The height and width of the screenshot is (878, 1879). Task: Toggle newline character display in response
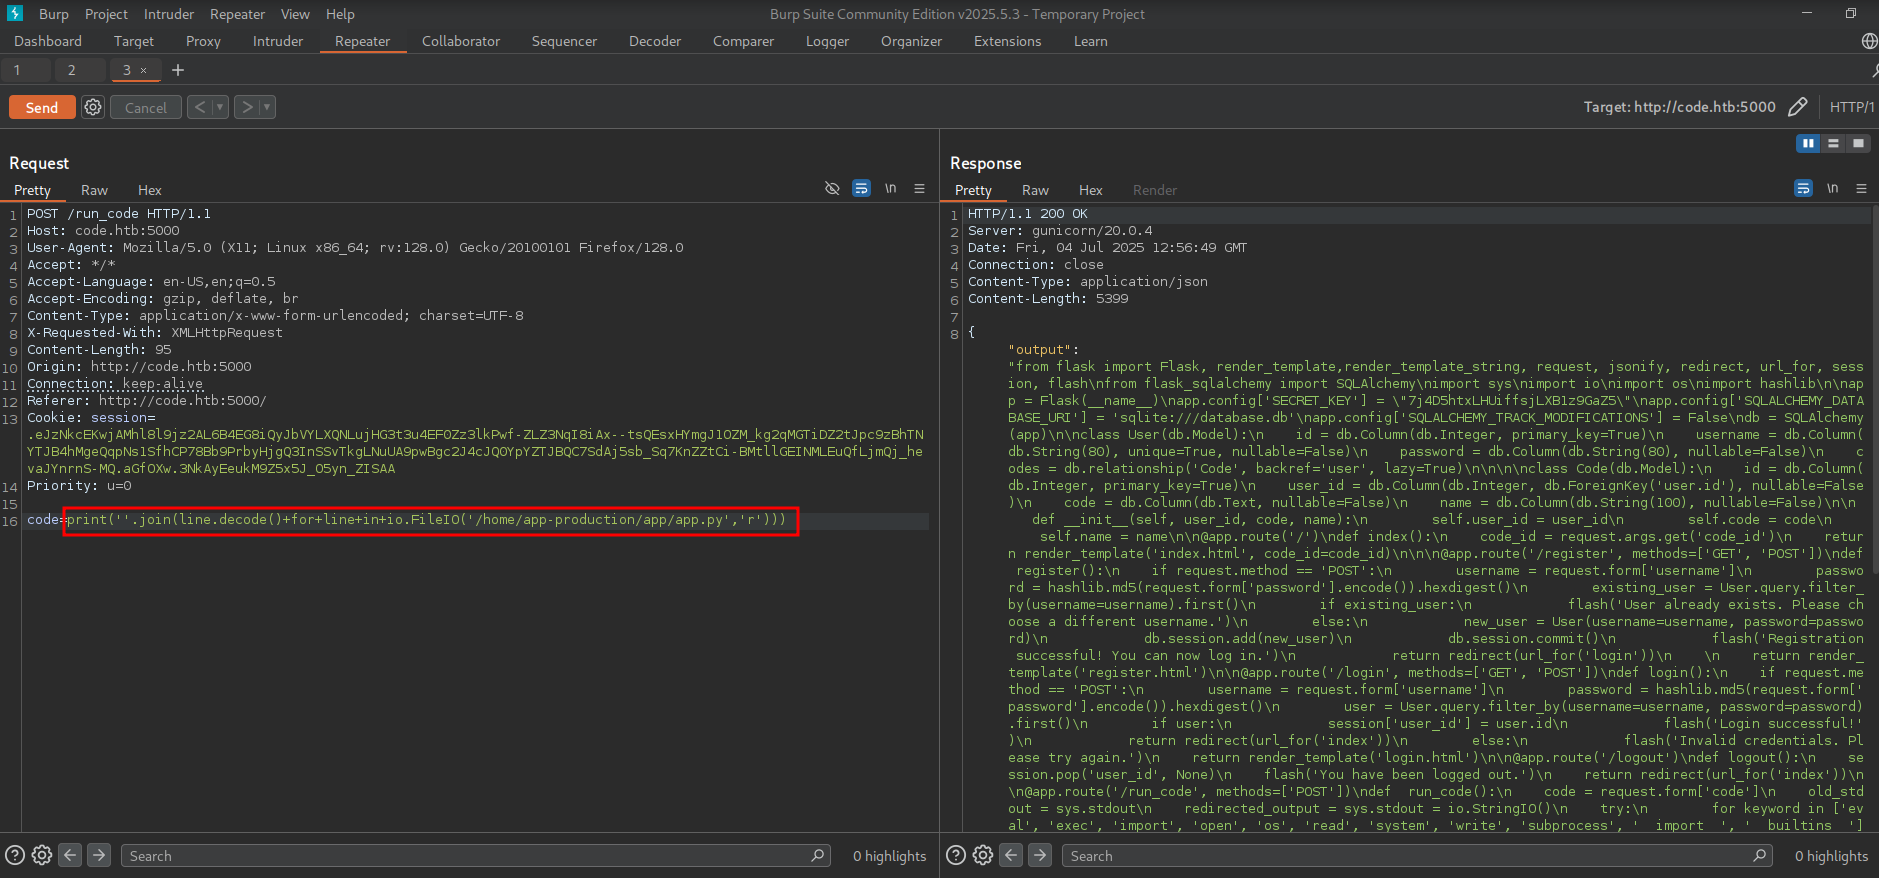click(1832, 189)
